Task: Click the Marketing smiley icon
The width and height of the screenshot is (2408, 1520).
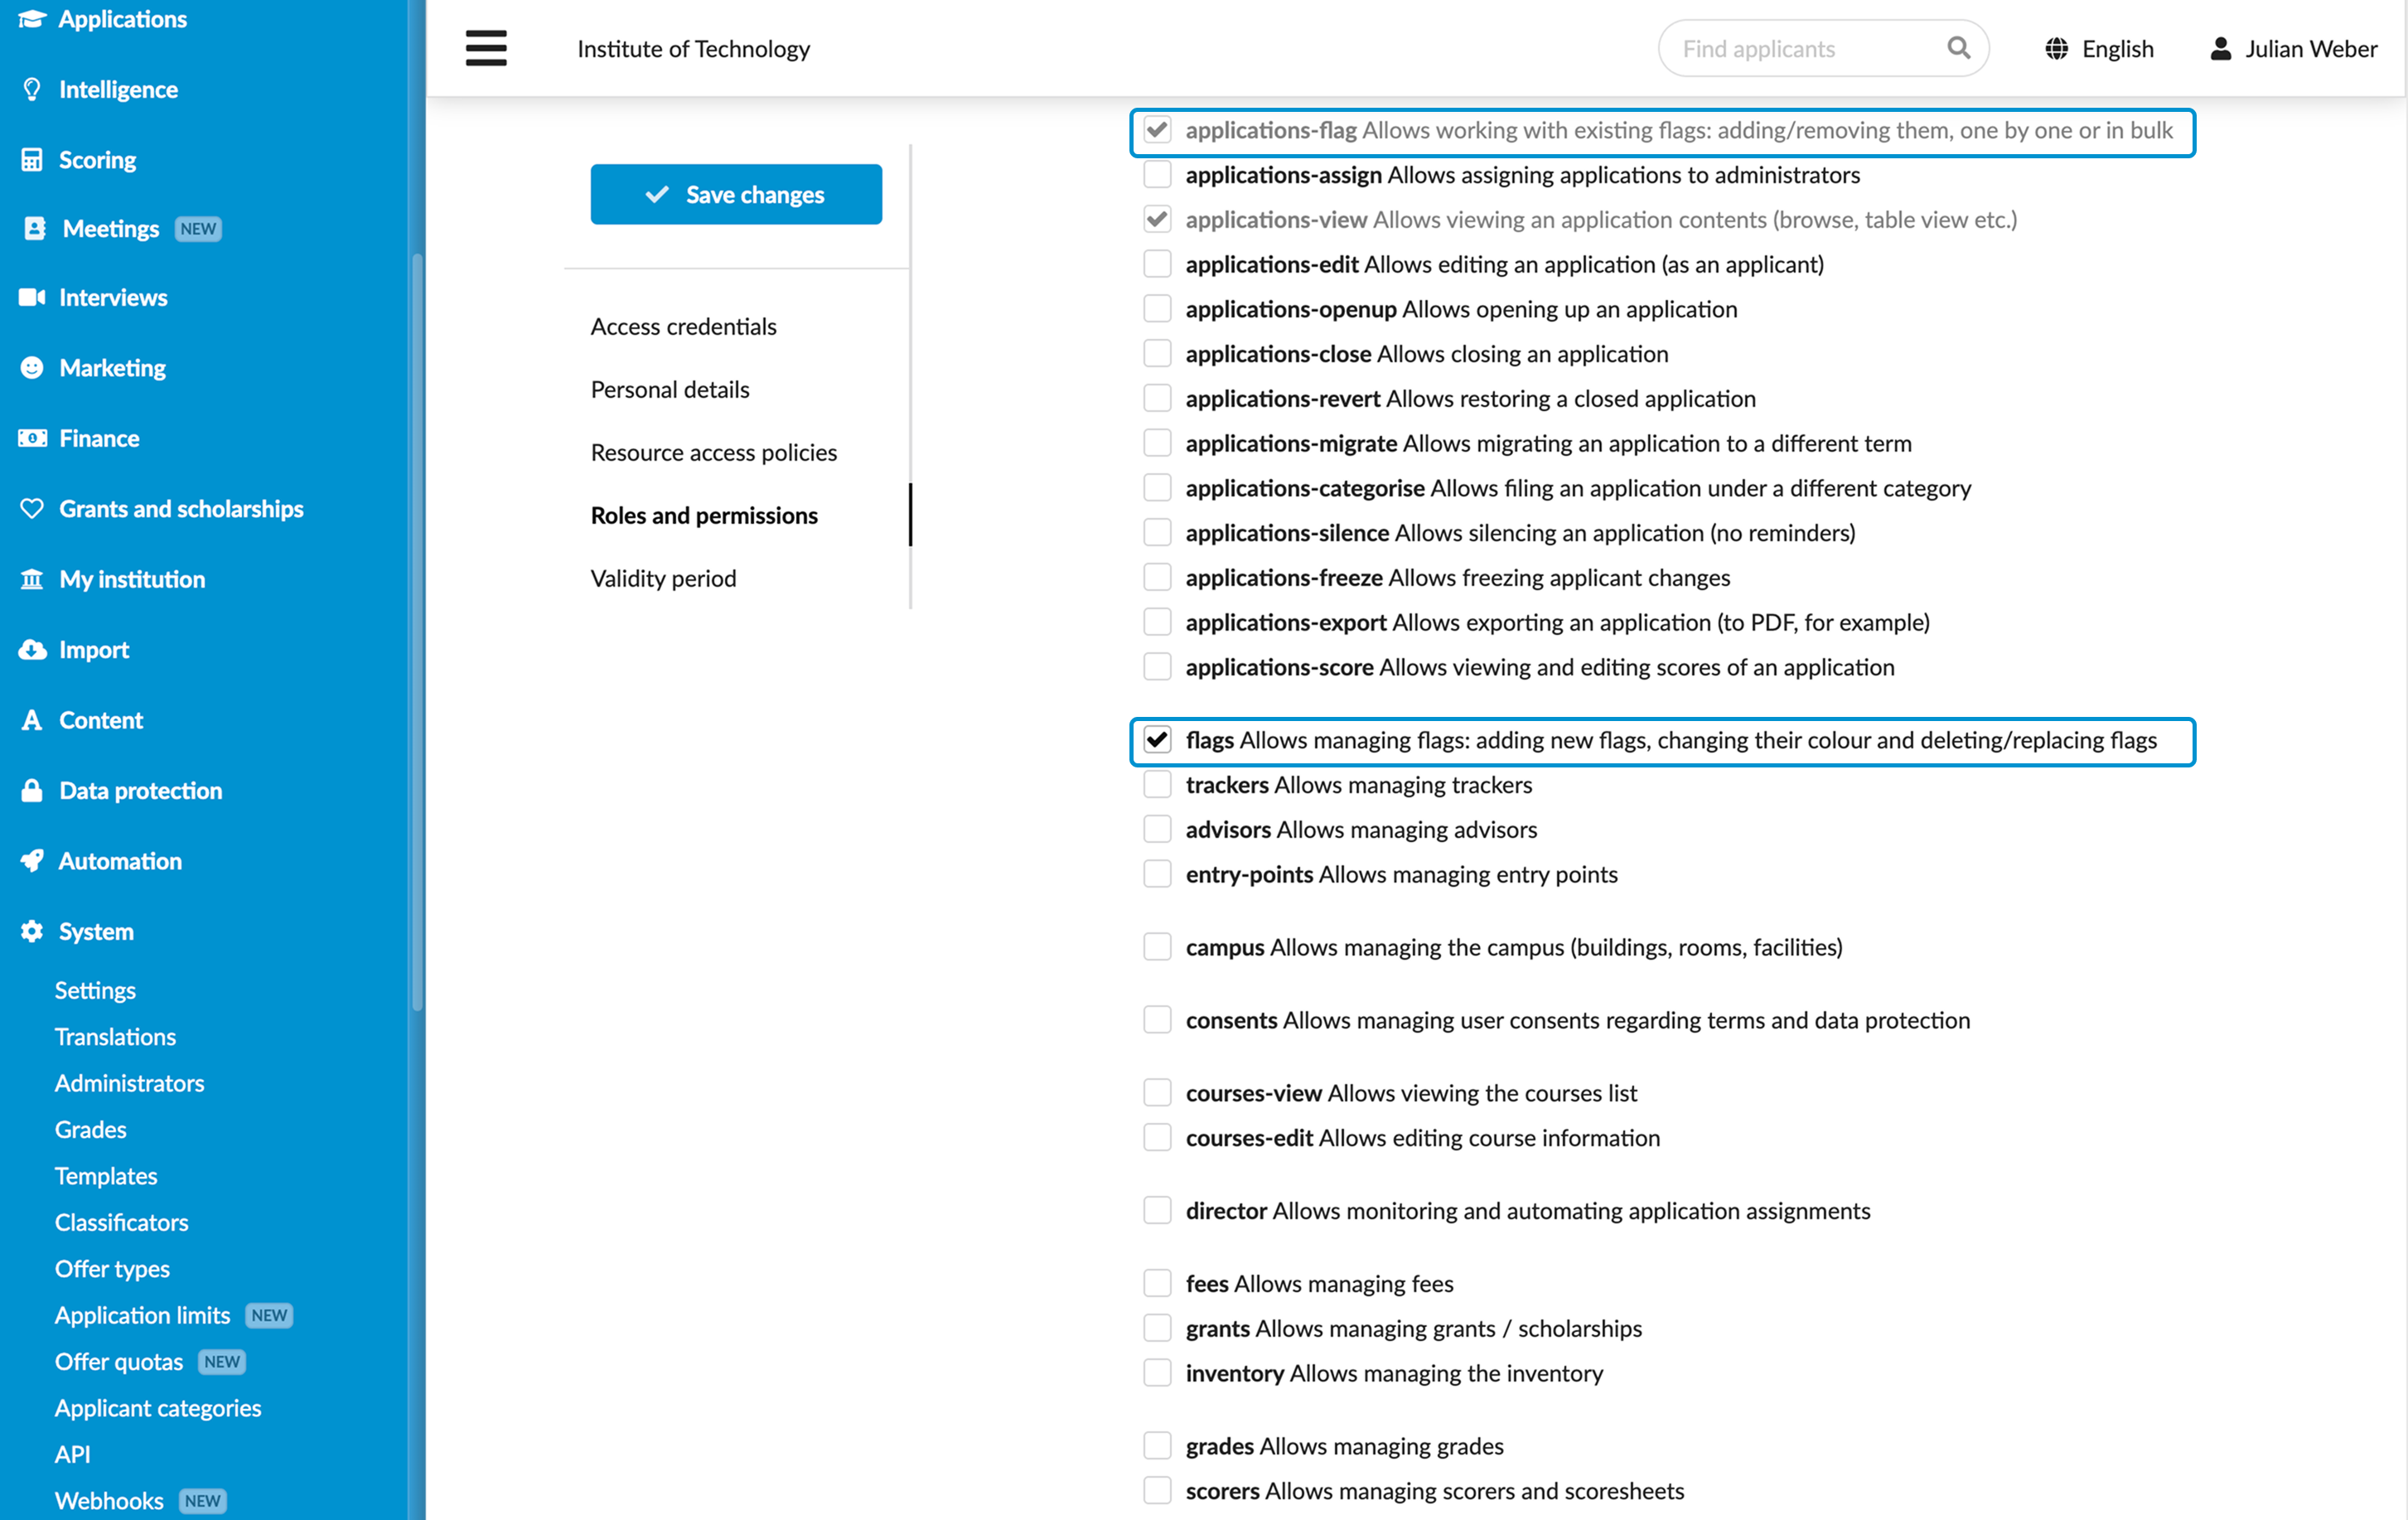Action: coord(32,368)
